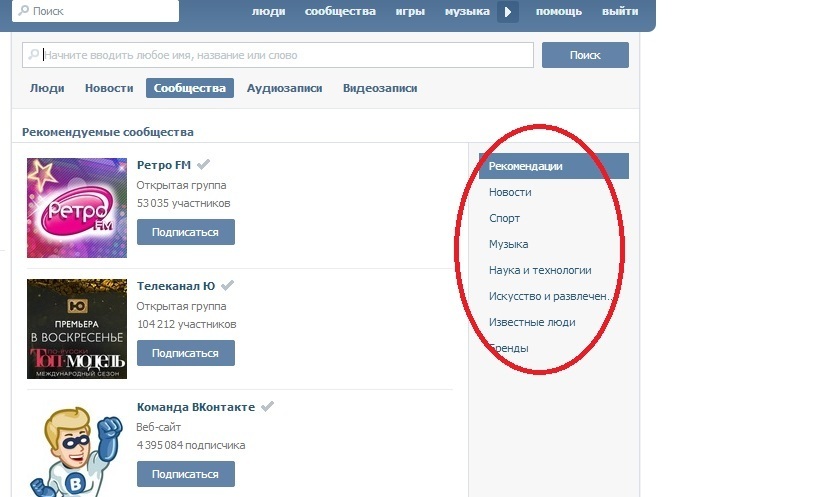Switch to the Видеозаписи tab
Viewport: 826px width, 497px height.
click(380, 88)
